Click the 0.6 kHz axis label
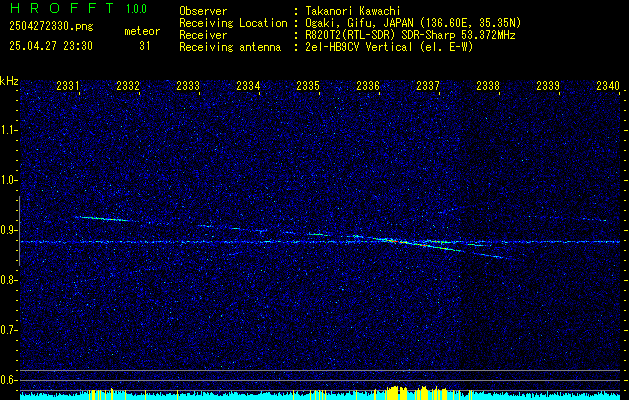The height and width of the screenshot is (400, 629). click(x=8, y=380)
